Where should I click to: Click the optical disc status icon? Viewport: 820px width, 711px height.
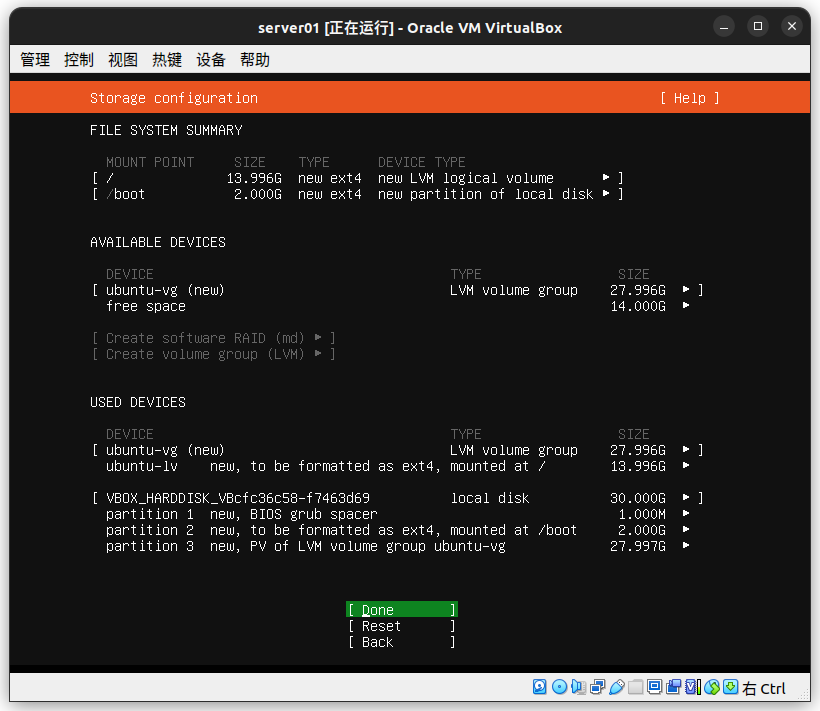click(559, 687)
